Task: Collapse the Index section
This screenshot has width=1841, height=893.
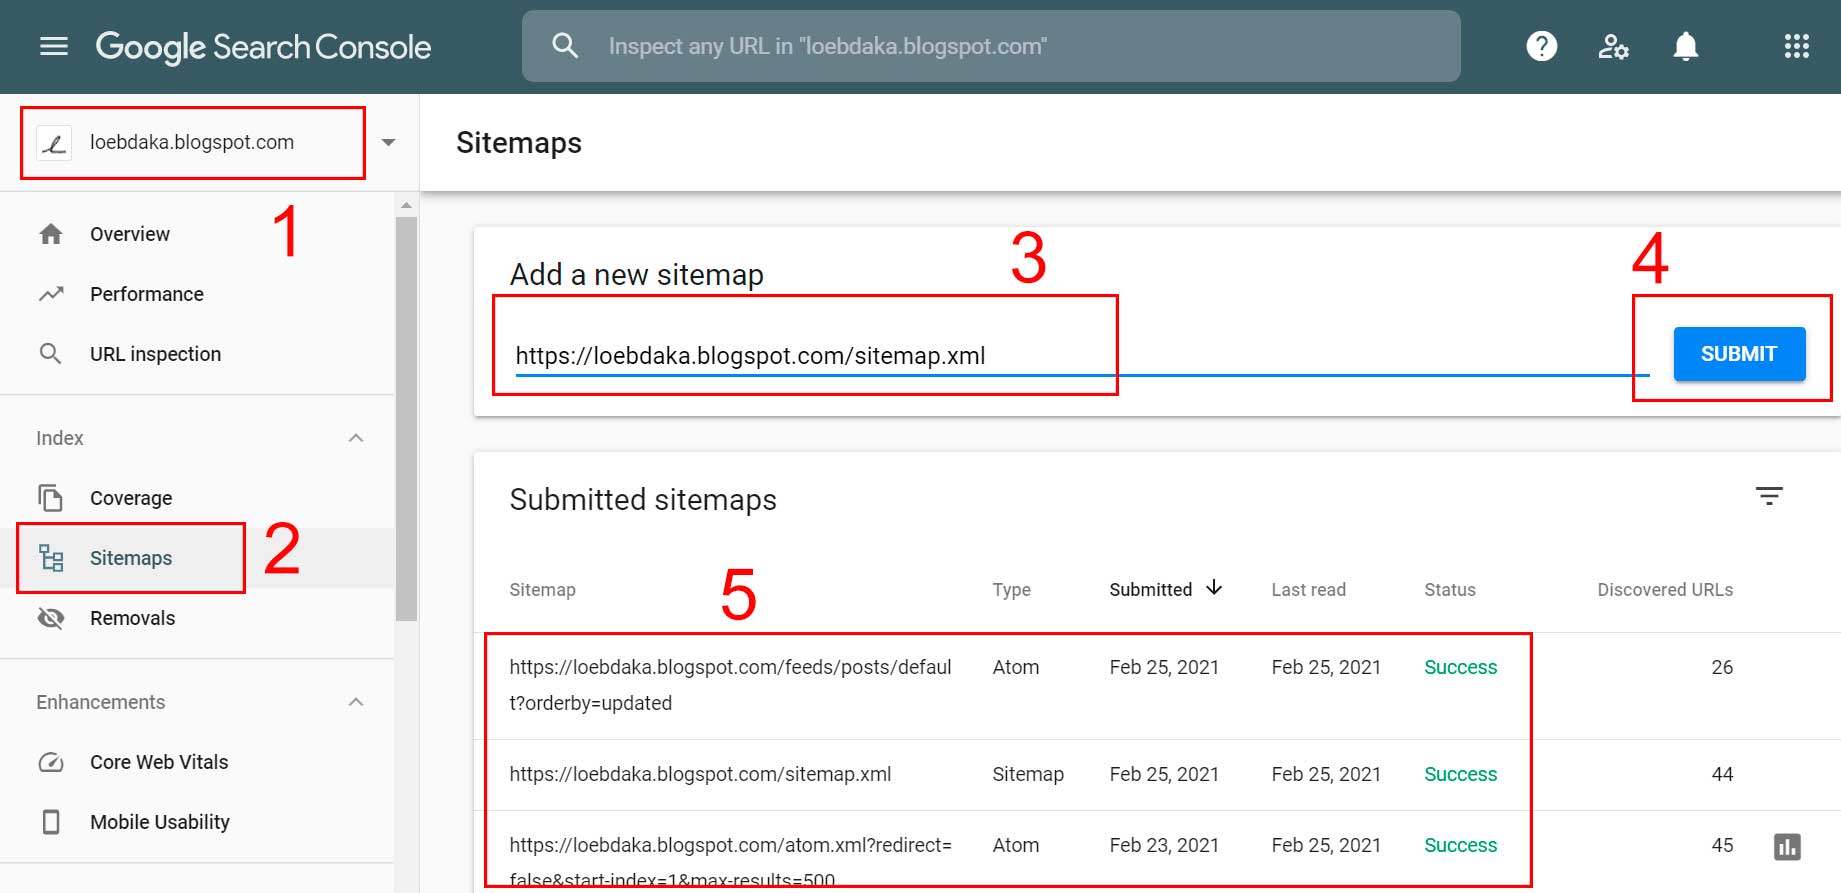Action: point(356,438)
